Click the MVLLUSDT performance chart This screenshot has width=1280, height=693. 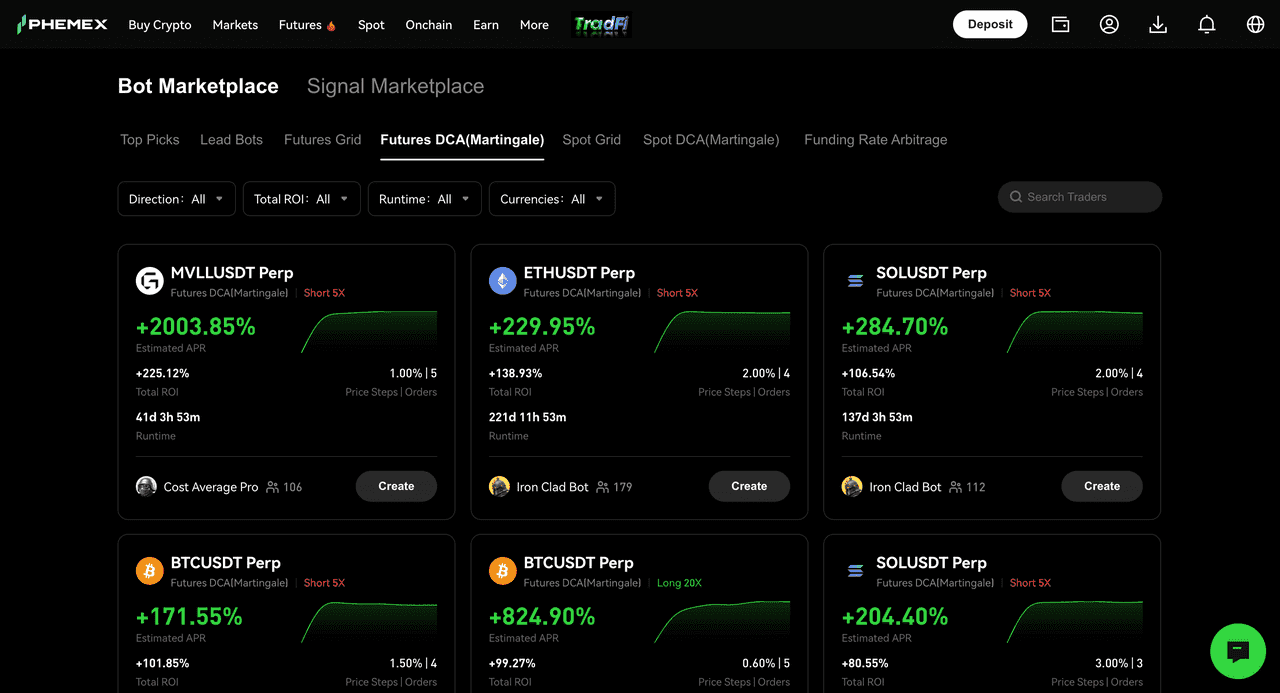[369, 332]
